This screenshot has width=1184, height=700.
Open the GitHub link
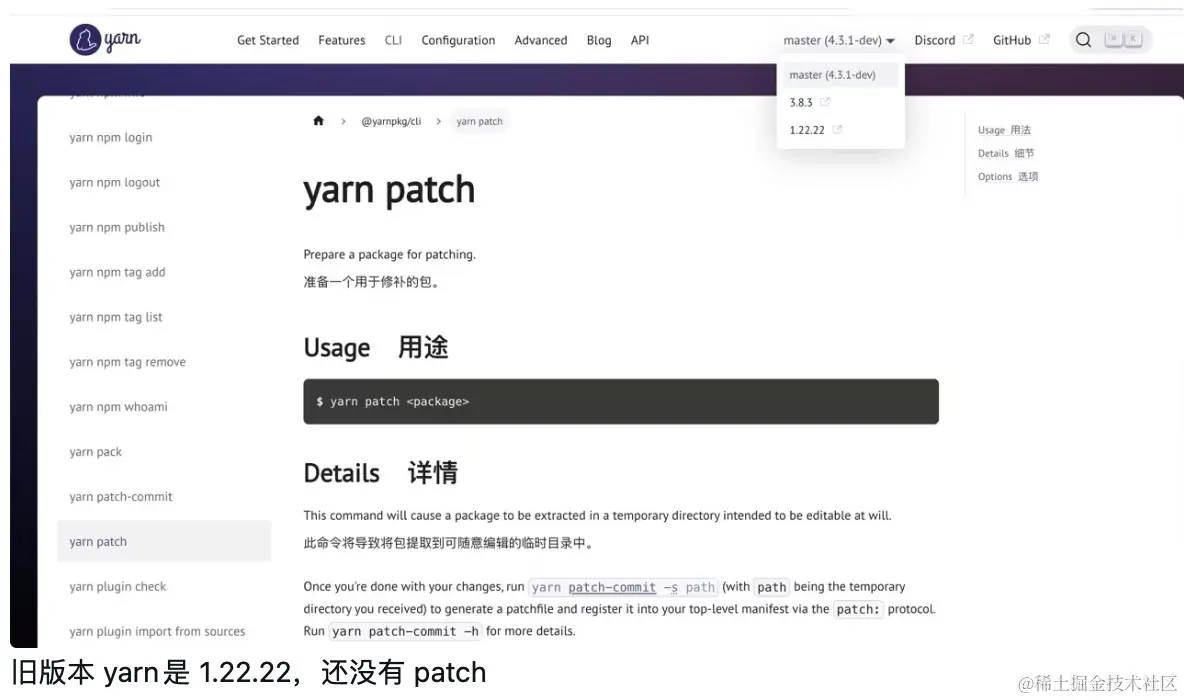click(1012, 40)
